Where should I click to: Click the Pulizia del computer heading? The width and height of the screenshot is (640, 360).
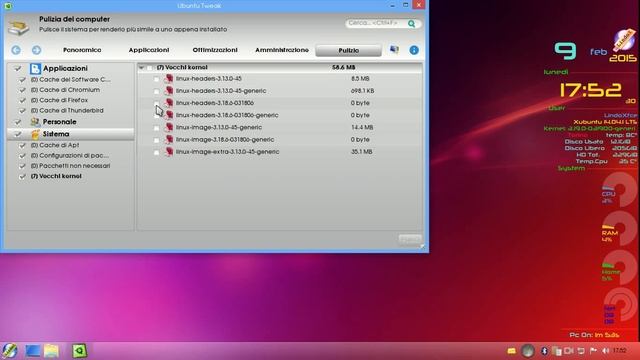point(74,19)
